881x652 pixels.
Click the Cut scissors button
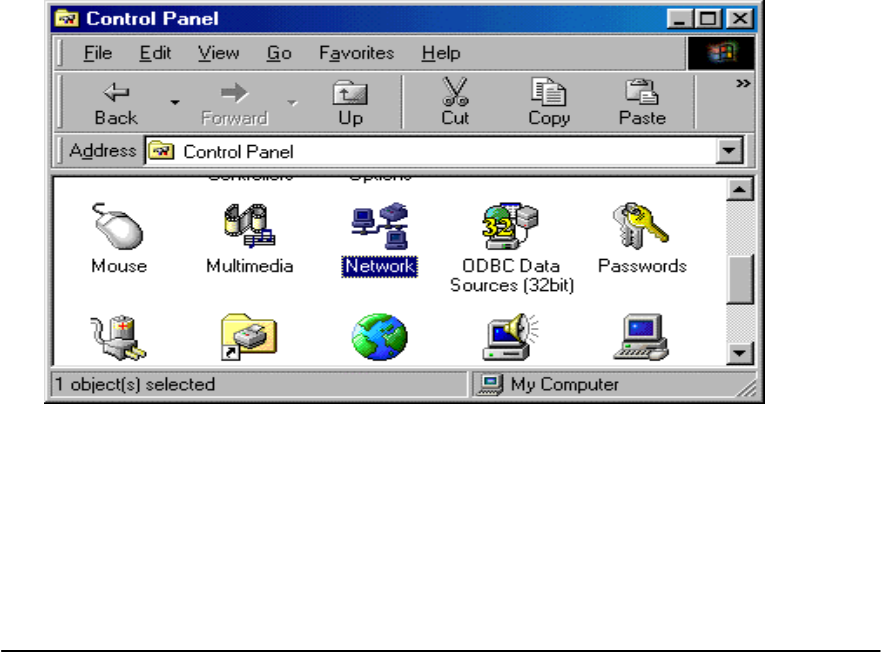[455, 102]
